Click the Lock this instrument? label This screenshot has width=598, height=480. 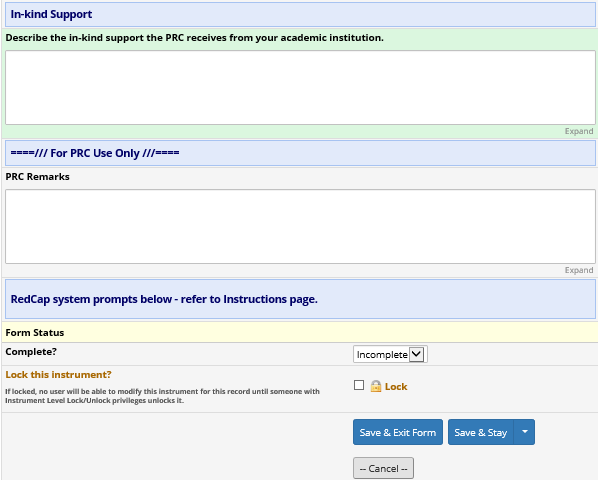tap(58, 375)
